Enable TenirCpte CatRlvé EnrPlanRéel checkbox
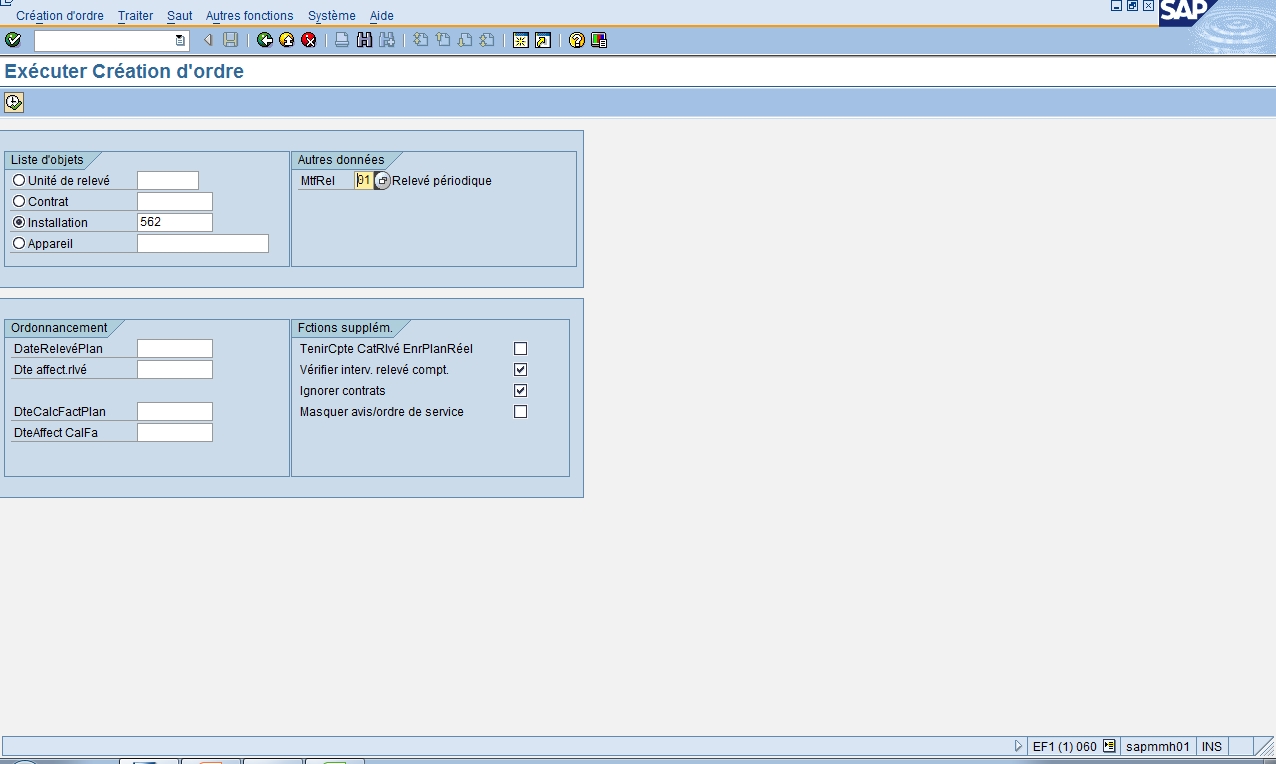The width and height of the screenshot is (1276, 764). coord(520,349)
